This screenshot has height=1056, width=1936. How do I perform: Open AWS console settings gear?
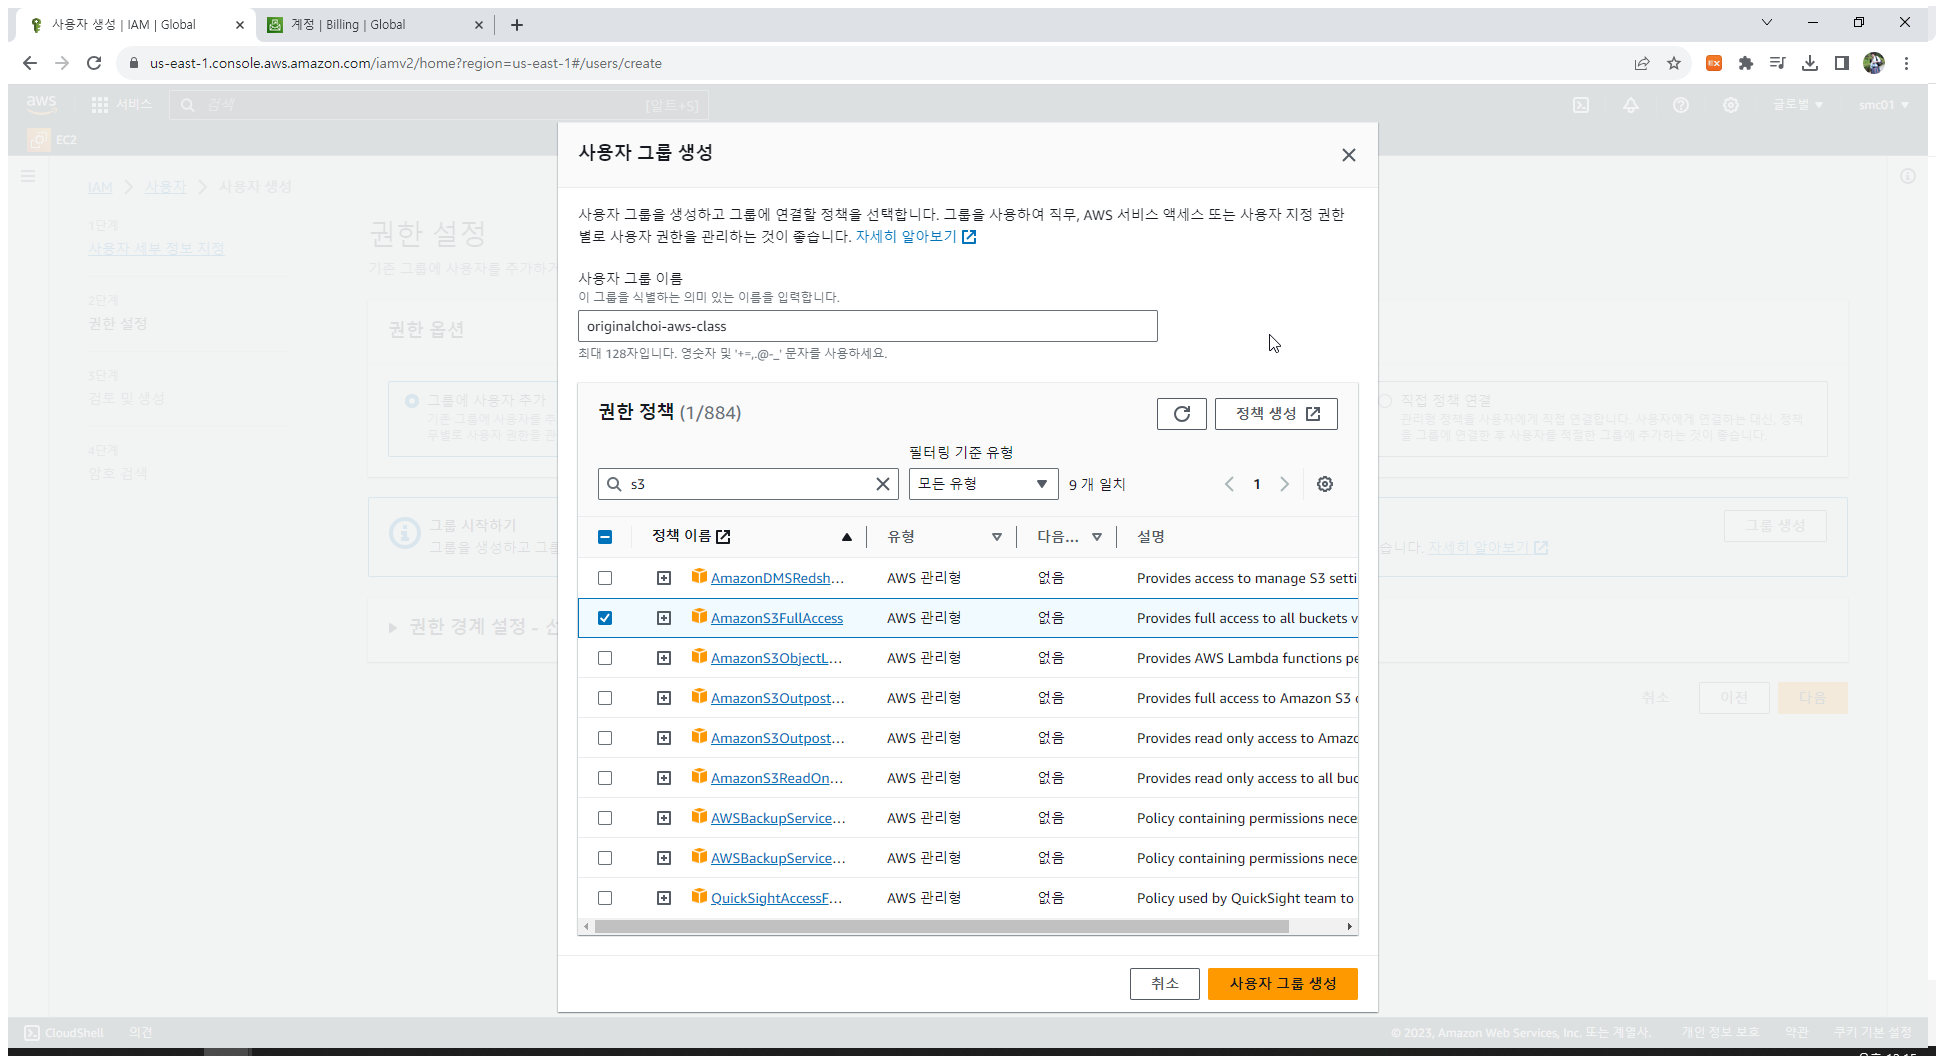(x=1731, y=105)
